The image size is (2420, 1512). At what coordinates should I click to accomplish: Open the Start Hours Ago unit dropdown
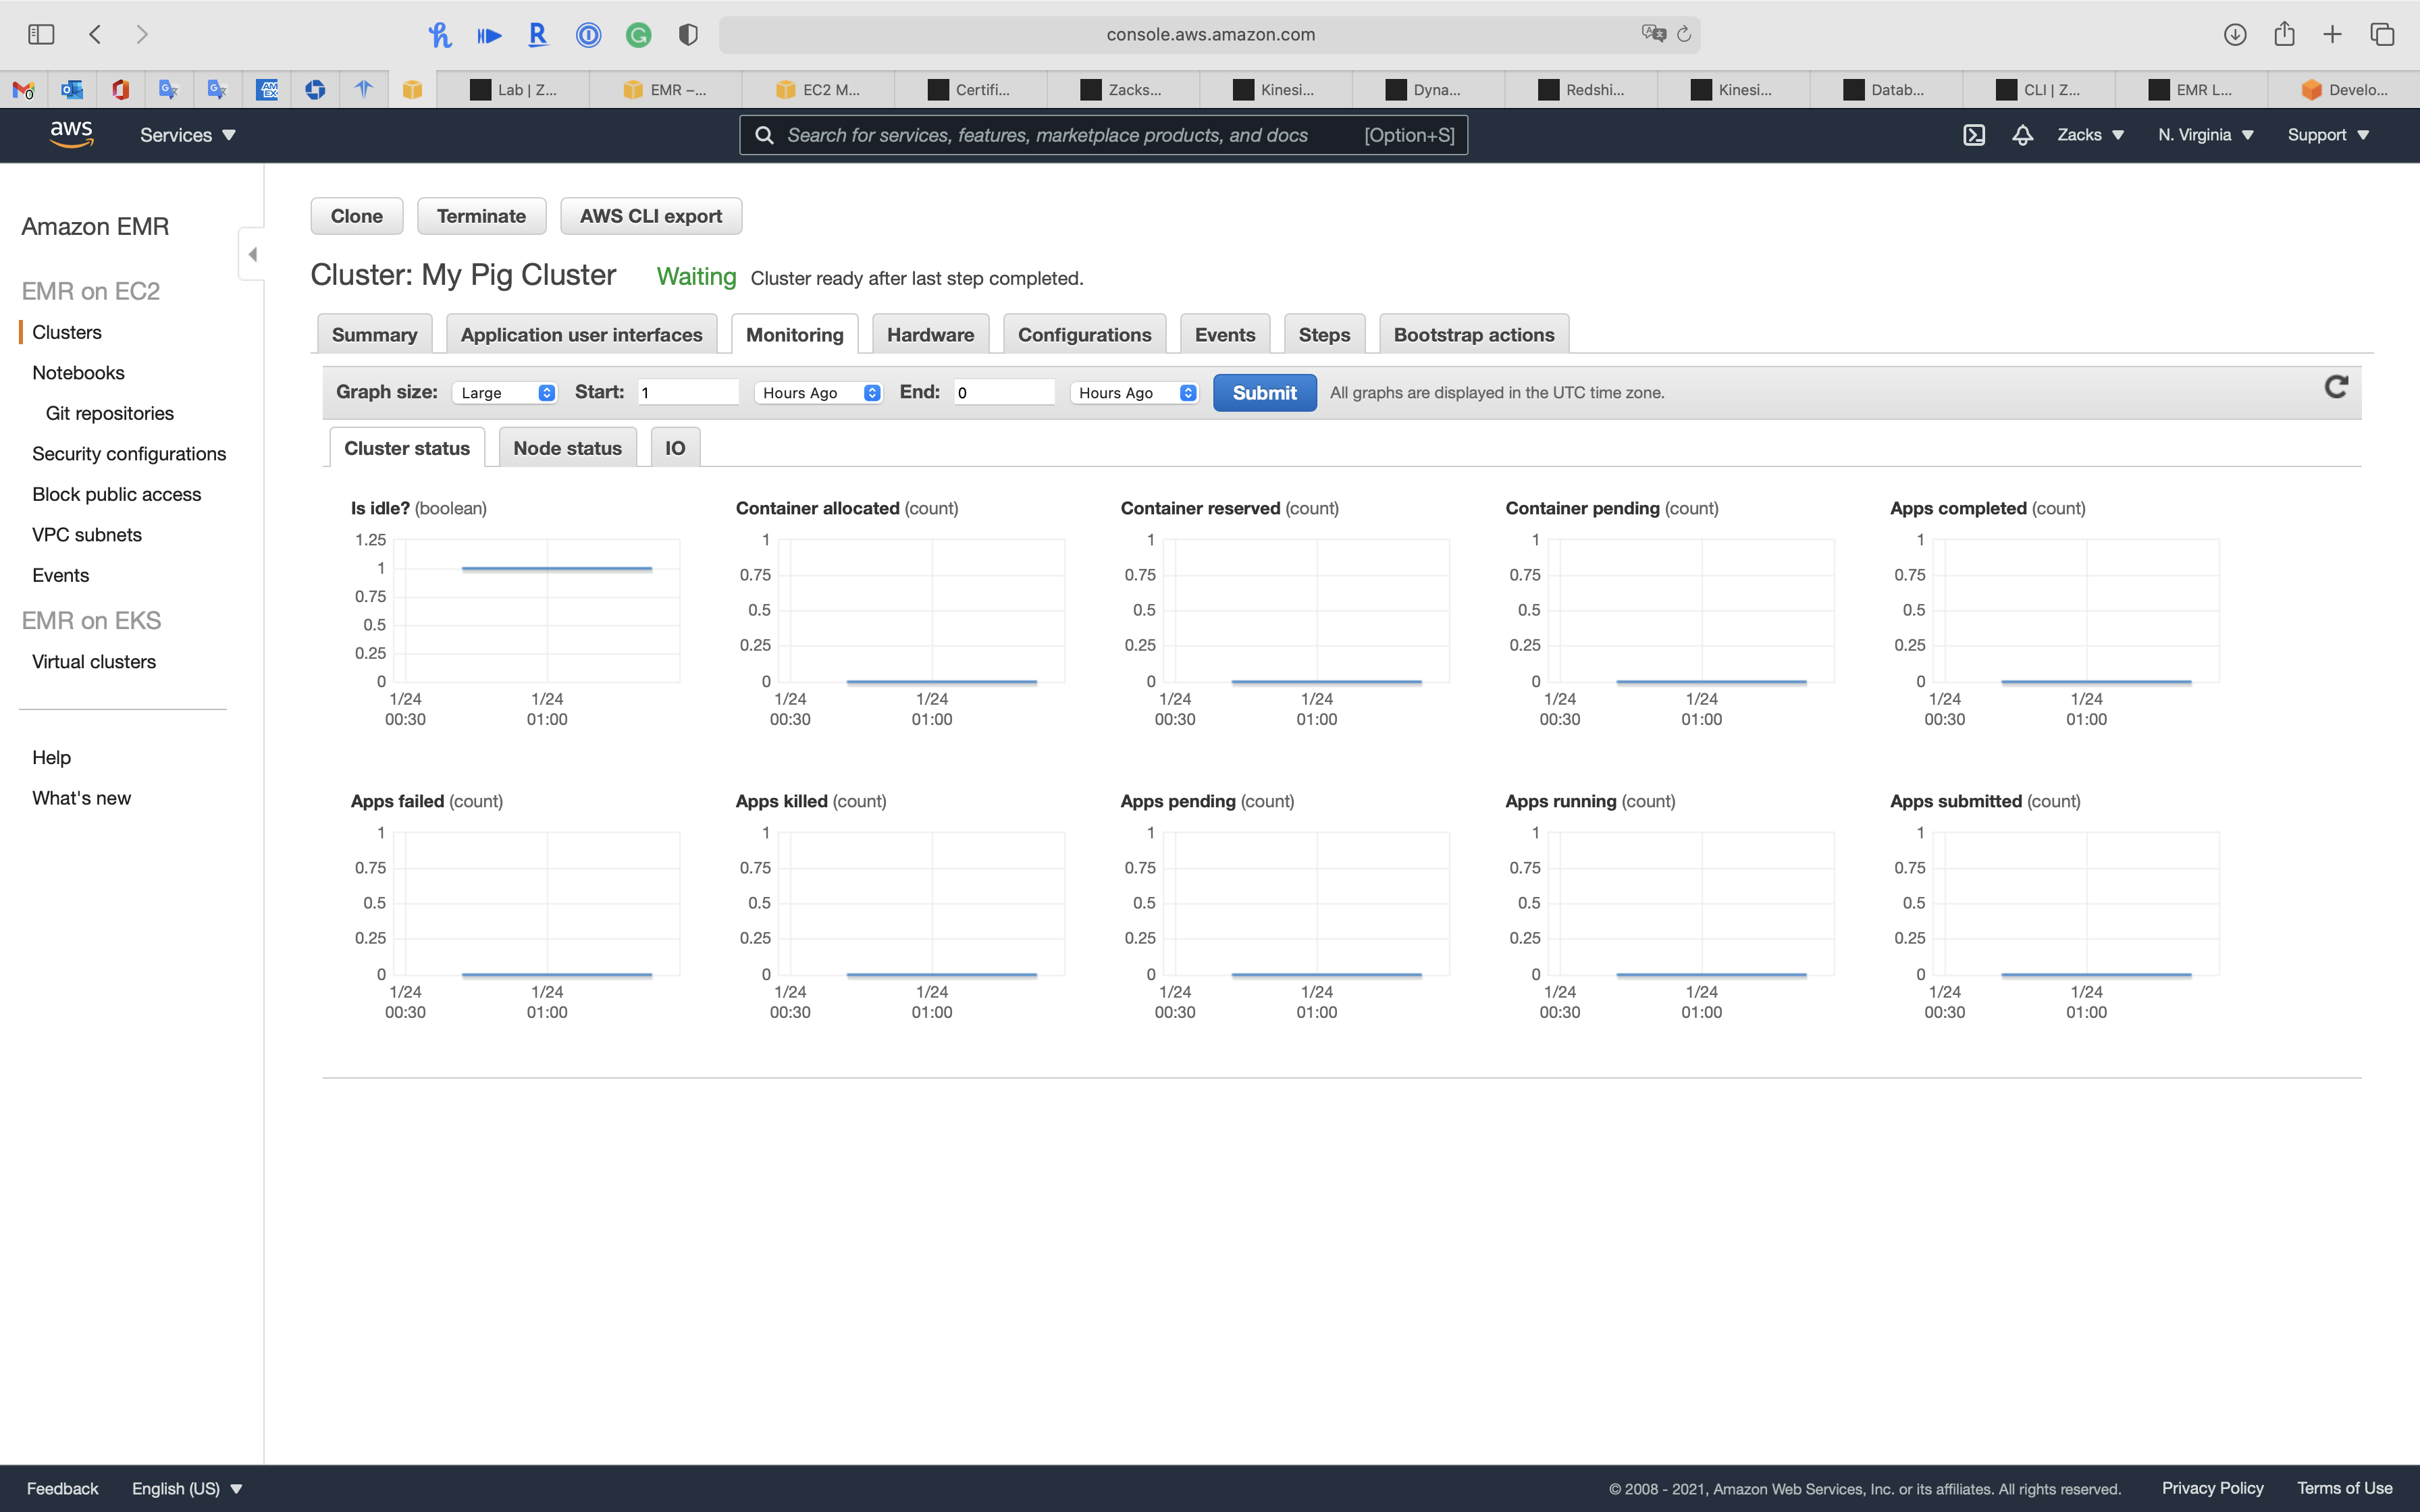(x=818, y=393)
